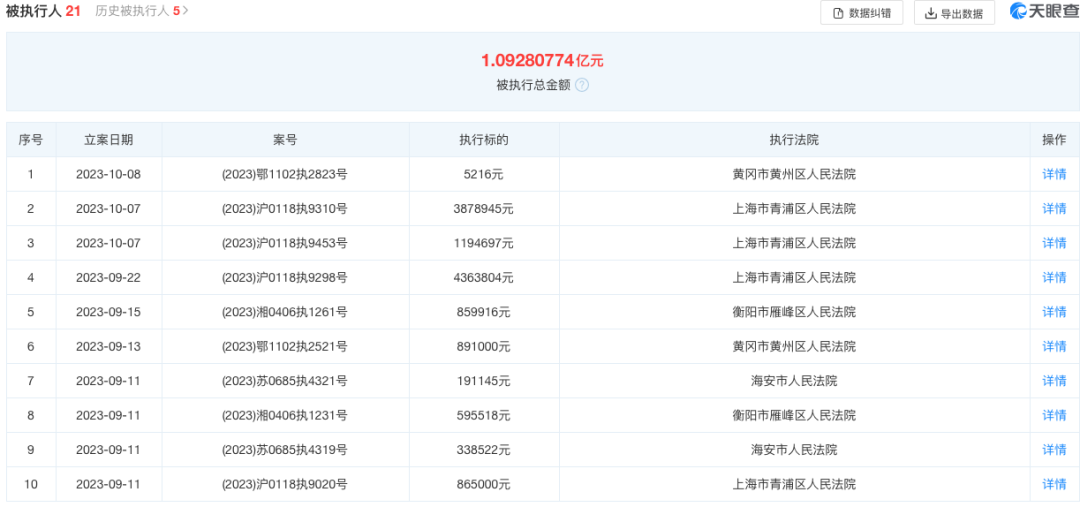Expand 历史被执行人 5 arrow
The image size is (1080, 507).
(x=186, y=11)
